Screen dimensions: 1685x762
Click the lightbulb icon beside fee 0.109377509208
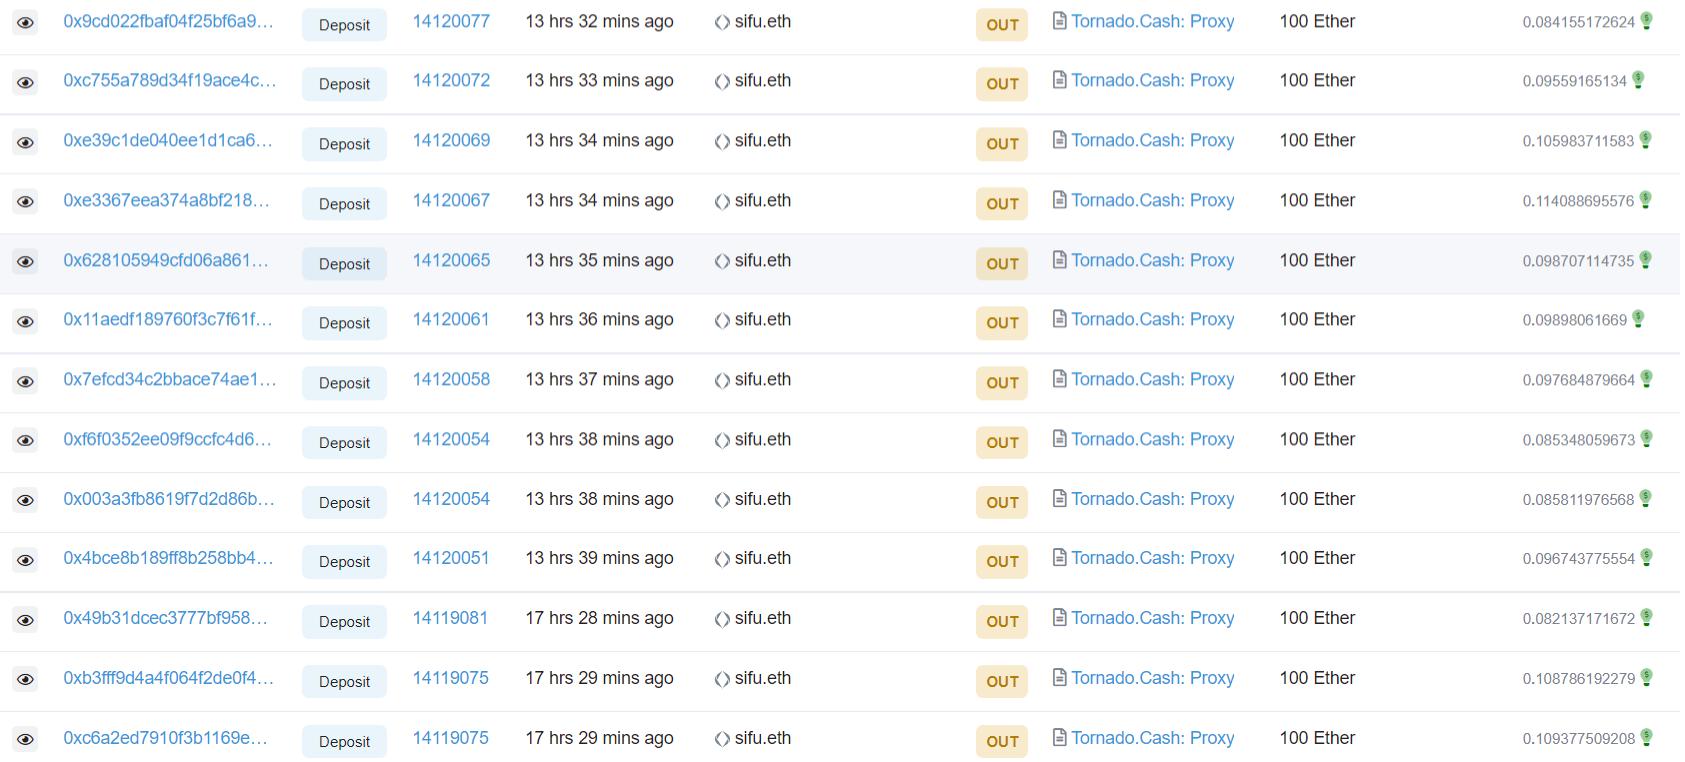1646,737
